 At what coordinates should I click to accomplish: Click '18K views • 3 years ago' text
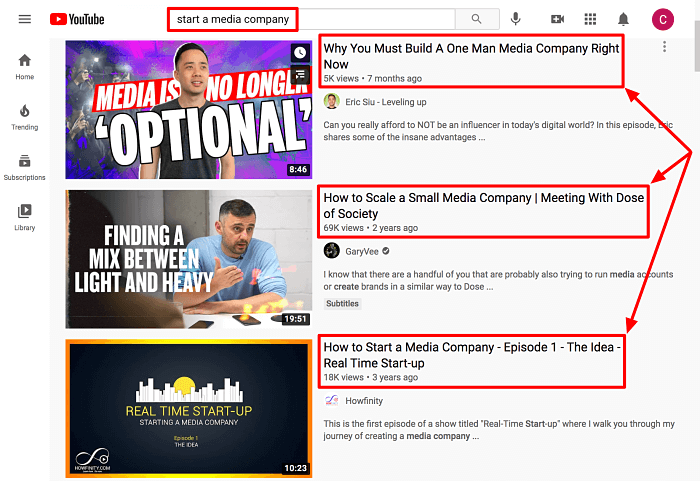371,377
